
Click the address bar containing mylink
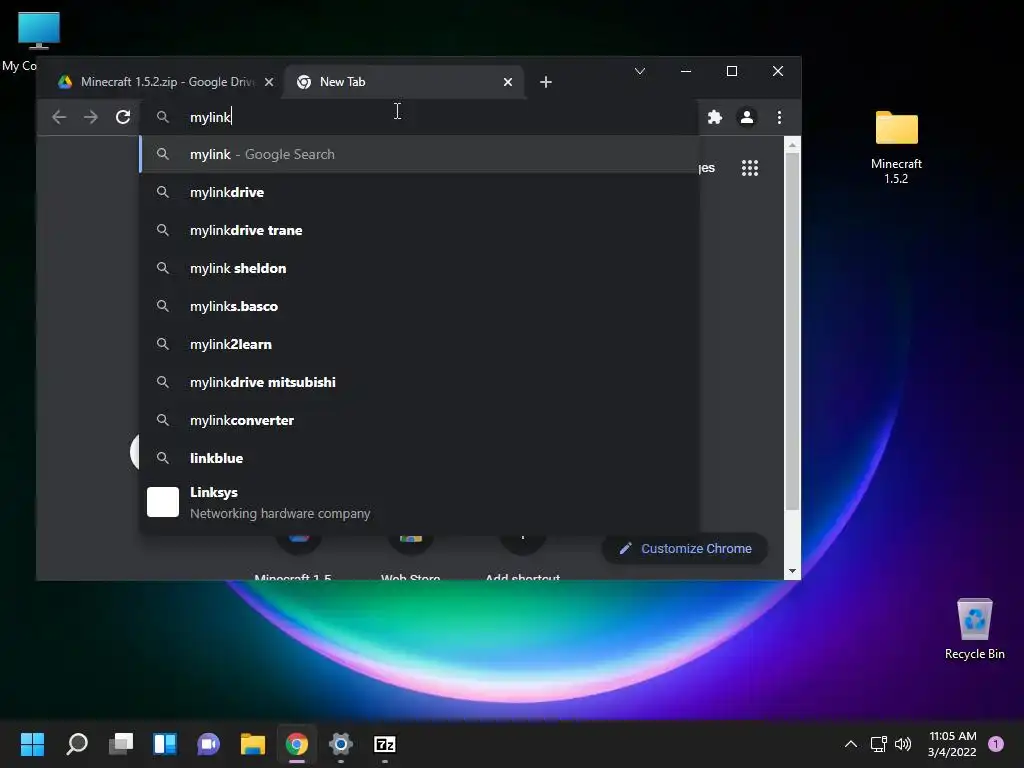tap(419, 117)
